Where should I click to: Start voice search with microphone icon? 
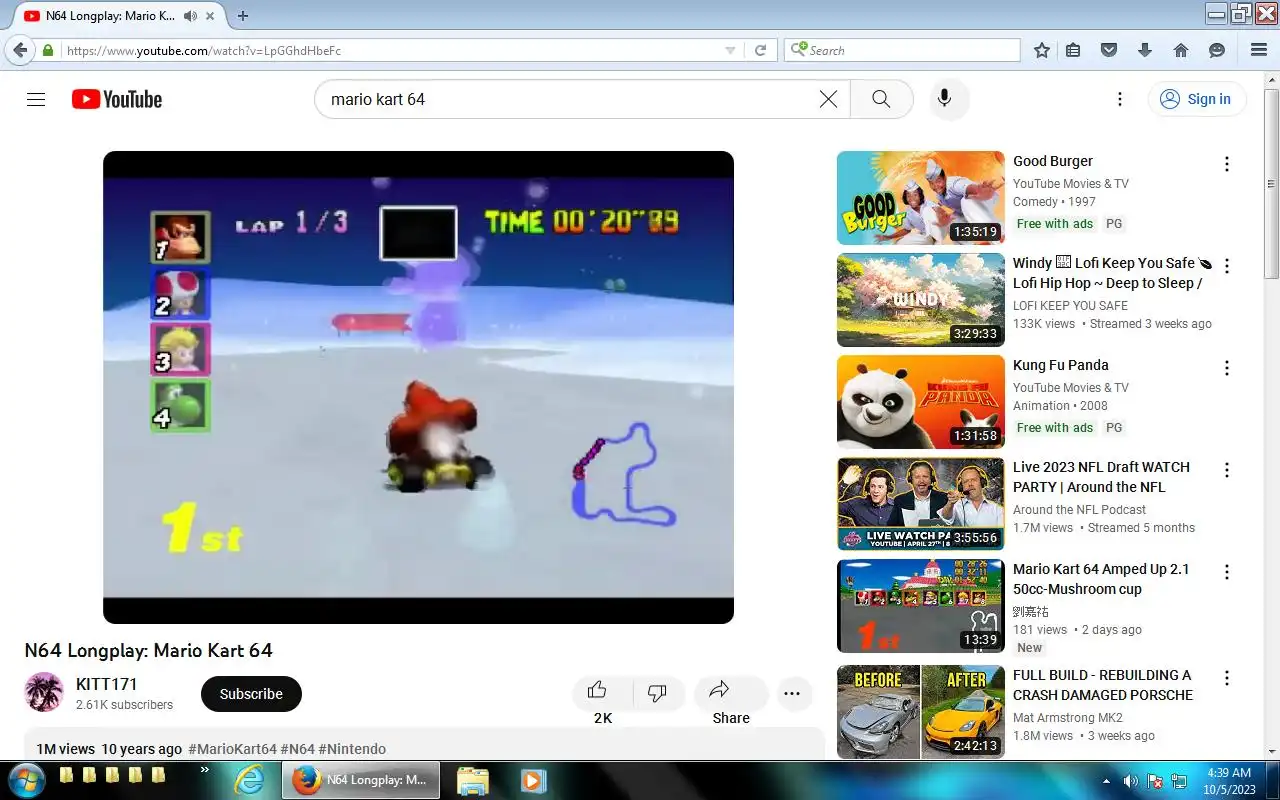(x=944, y=99)
